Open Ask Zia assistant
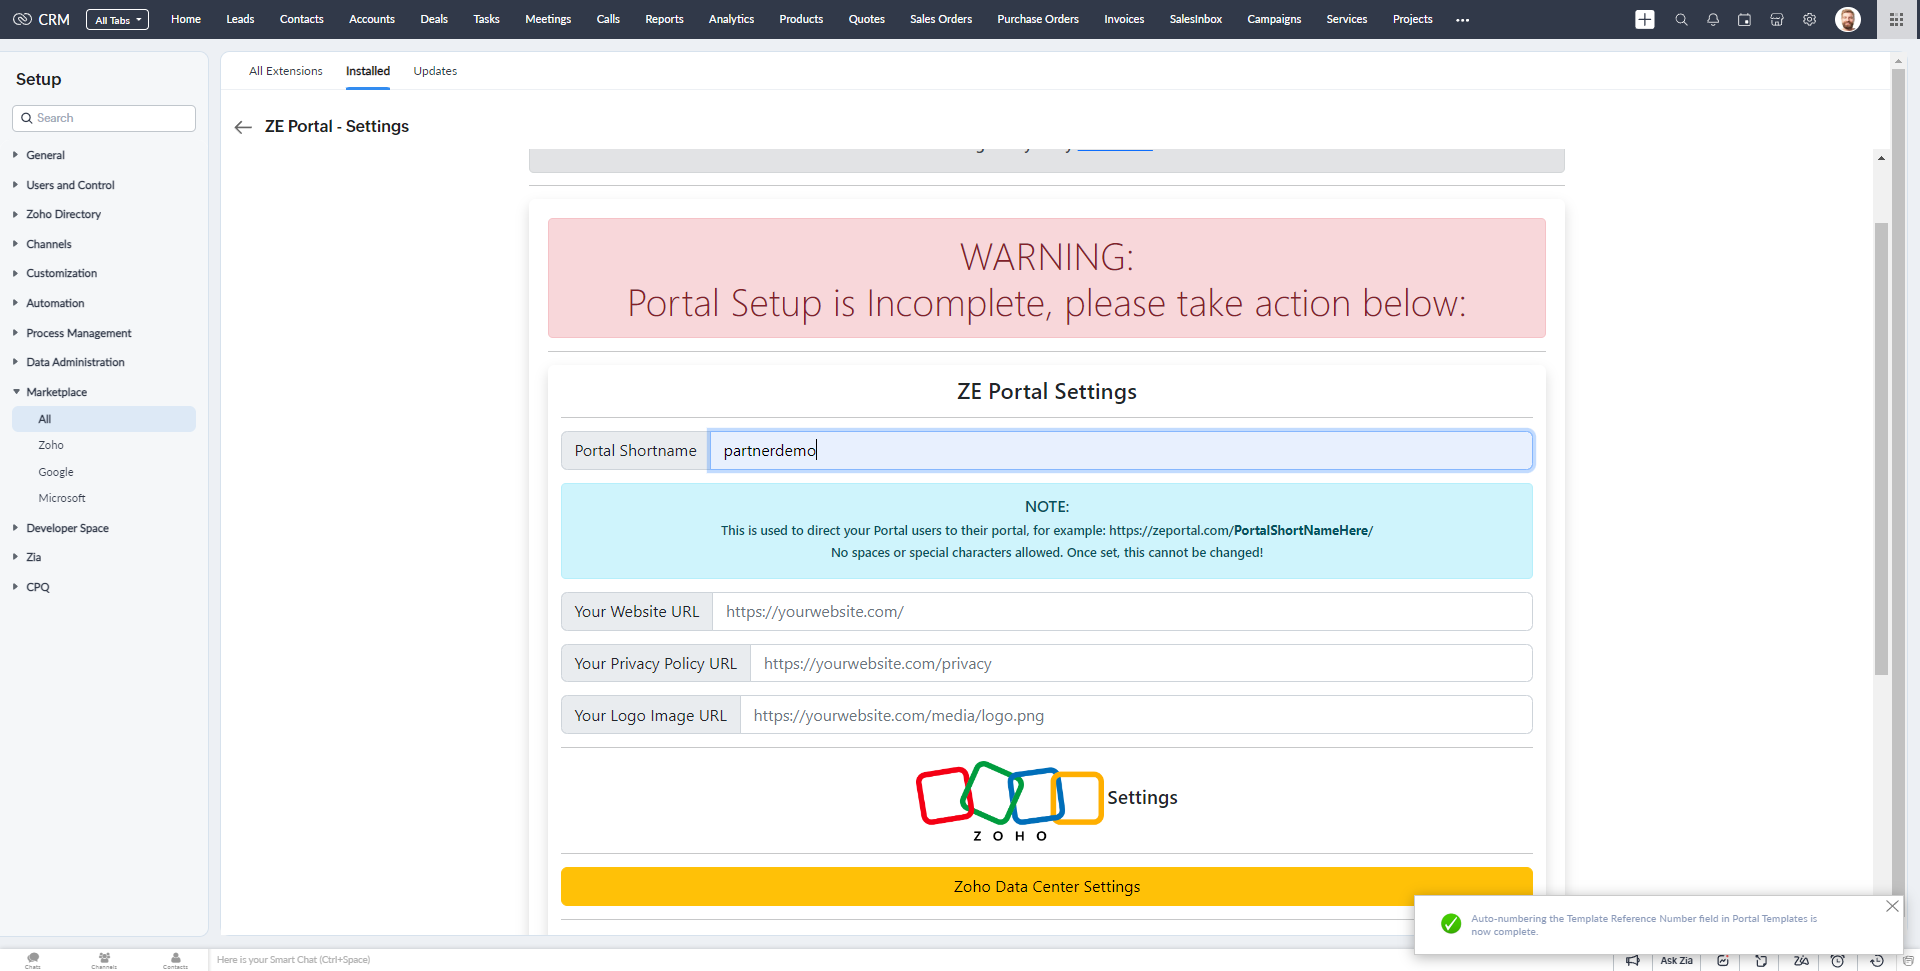The width and height of the screenshot is (1920, 971). [x=1676, y=961]
